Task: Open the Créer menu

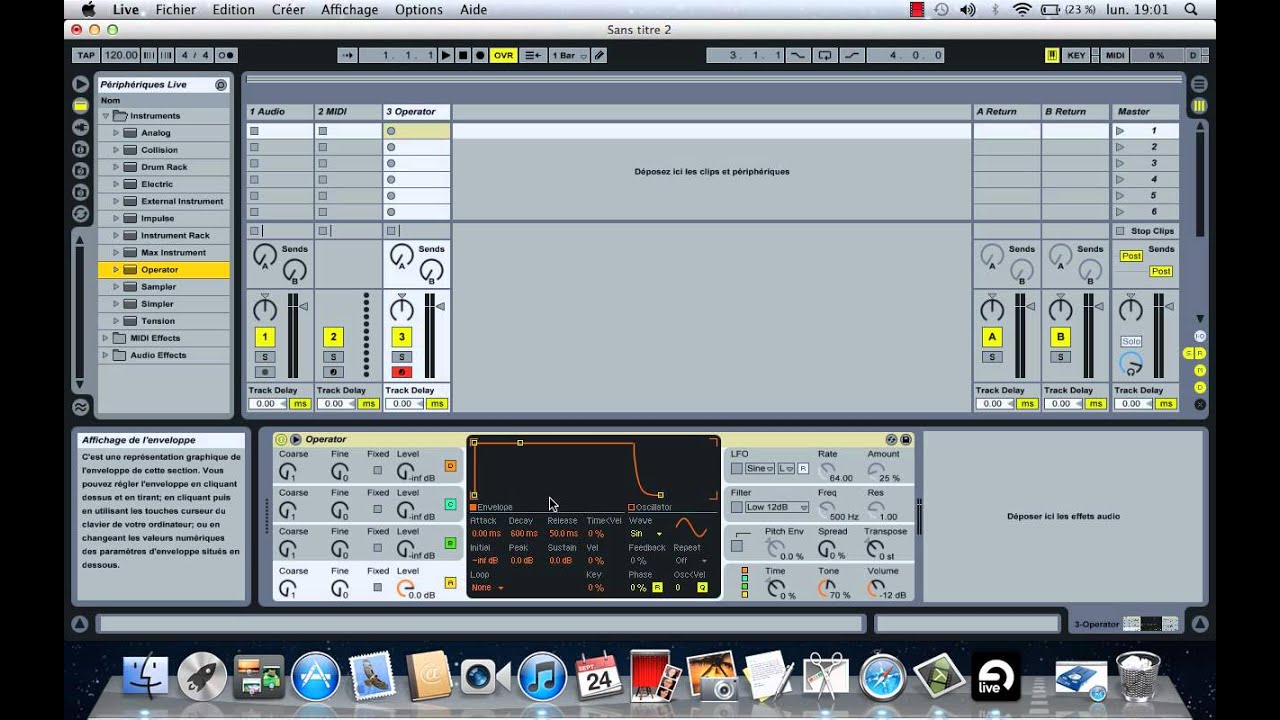Action: pyautogui.click(x=288, y=9)
